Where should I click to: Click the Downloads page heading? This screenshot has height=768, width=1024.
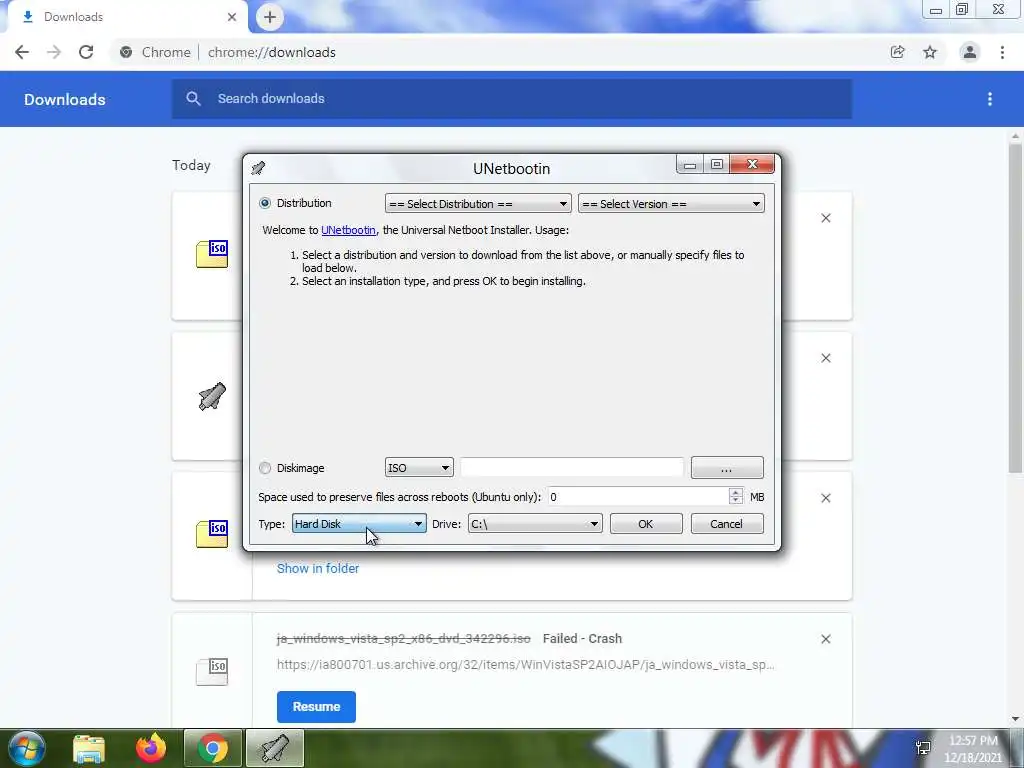(65, 99)
